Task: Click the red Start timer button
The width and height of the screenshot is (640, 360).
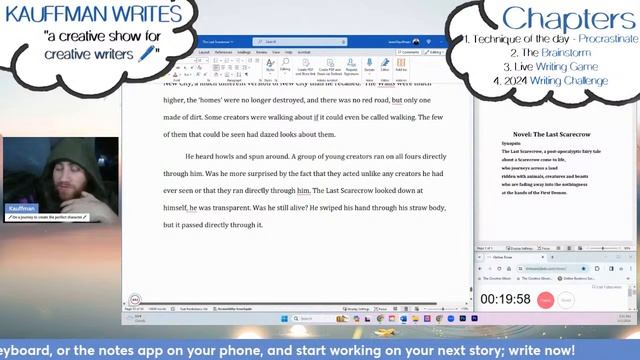Action: point(546,300)
